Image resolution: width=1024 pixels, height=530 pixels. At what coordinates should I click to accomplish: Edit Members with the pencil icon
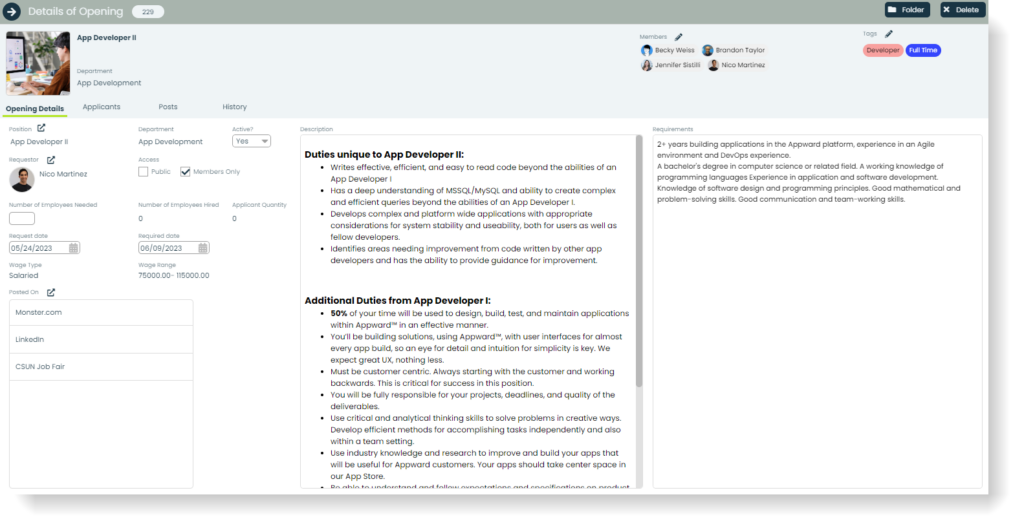(679, 37)
